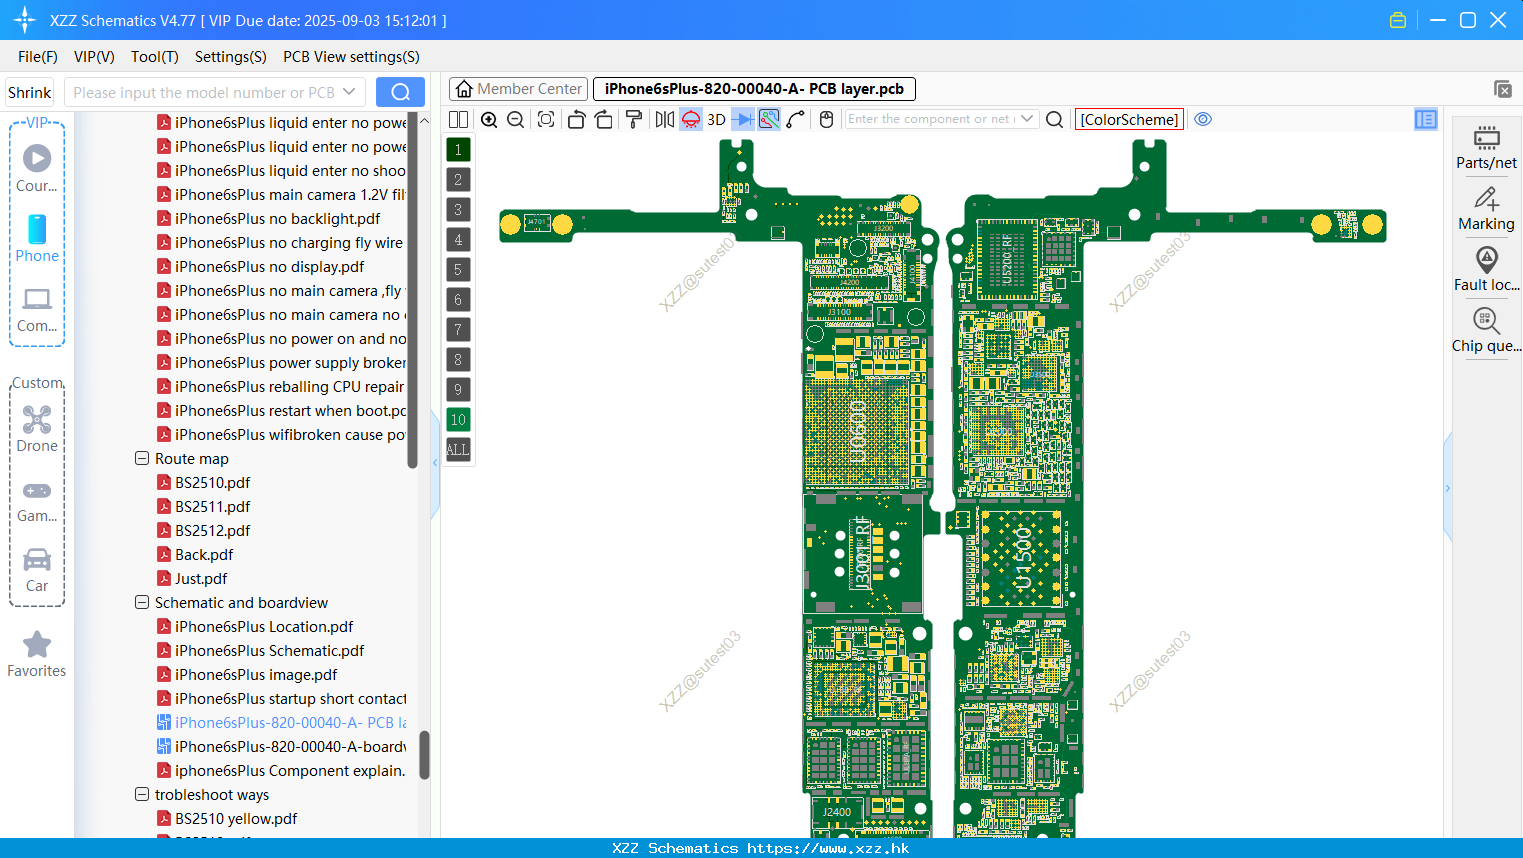
Task: Toggle the eye visibility icon
Action: [x=1203, y=119]
